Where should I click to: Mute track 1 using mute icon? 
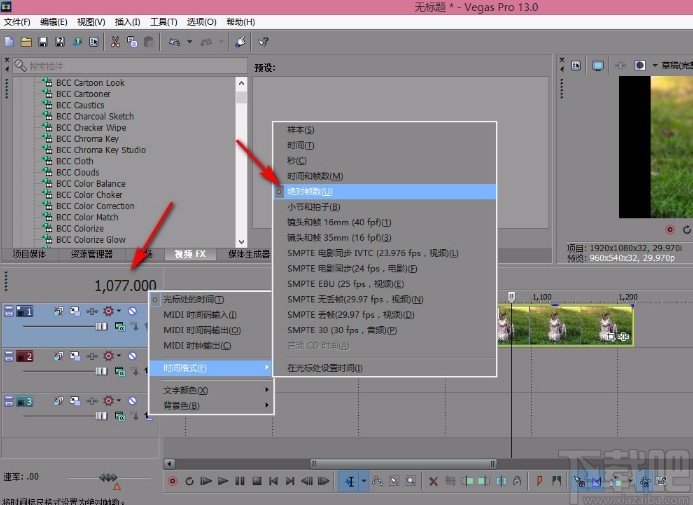tap(131, 312)
